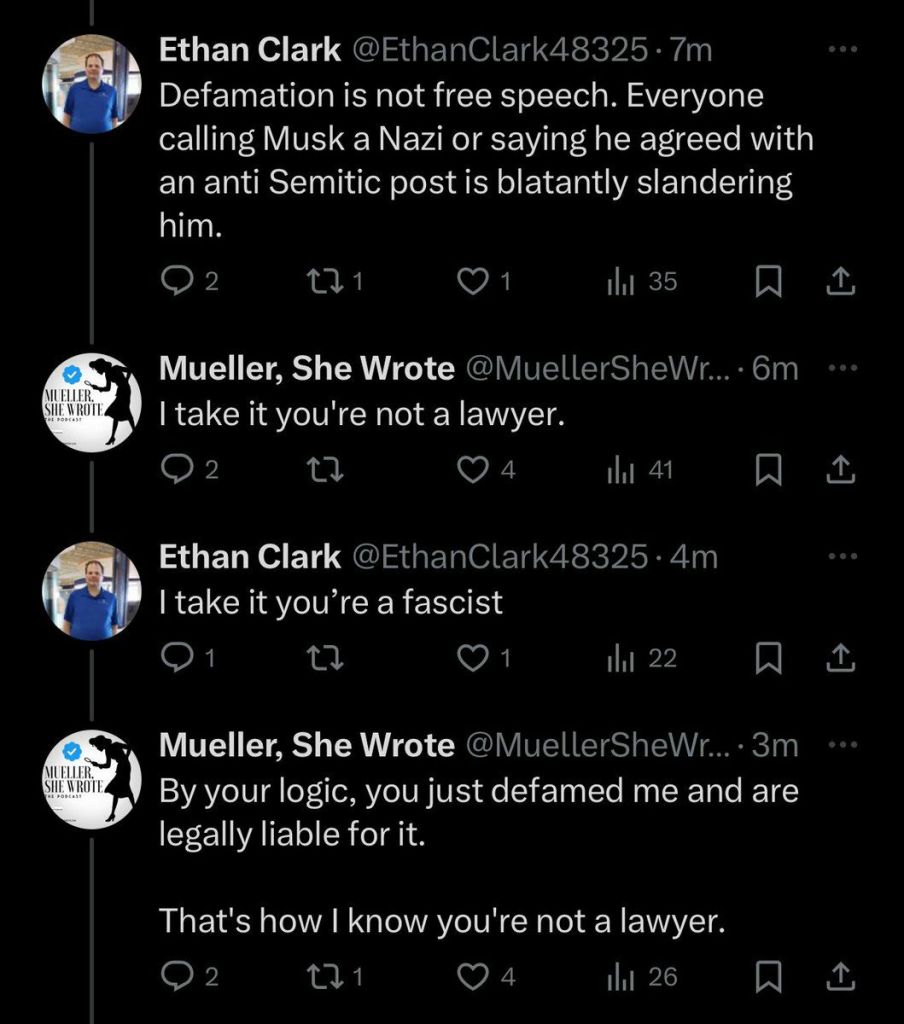Image resolution: width=904 pixels, height=1024 pixels.
Task: Open Mueller, She Wrote profile from 6m tweet
Action: click(307, 369)
